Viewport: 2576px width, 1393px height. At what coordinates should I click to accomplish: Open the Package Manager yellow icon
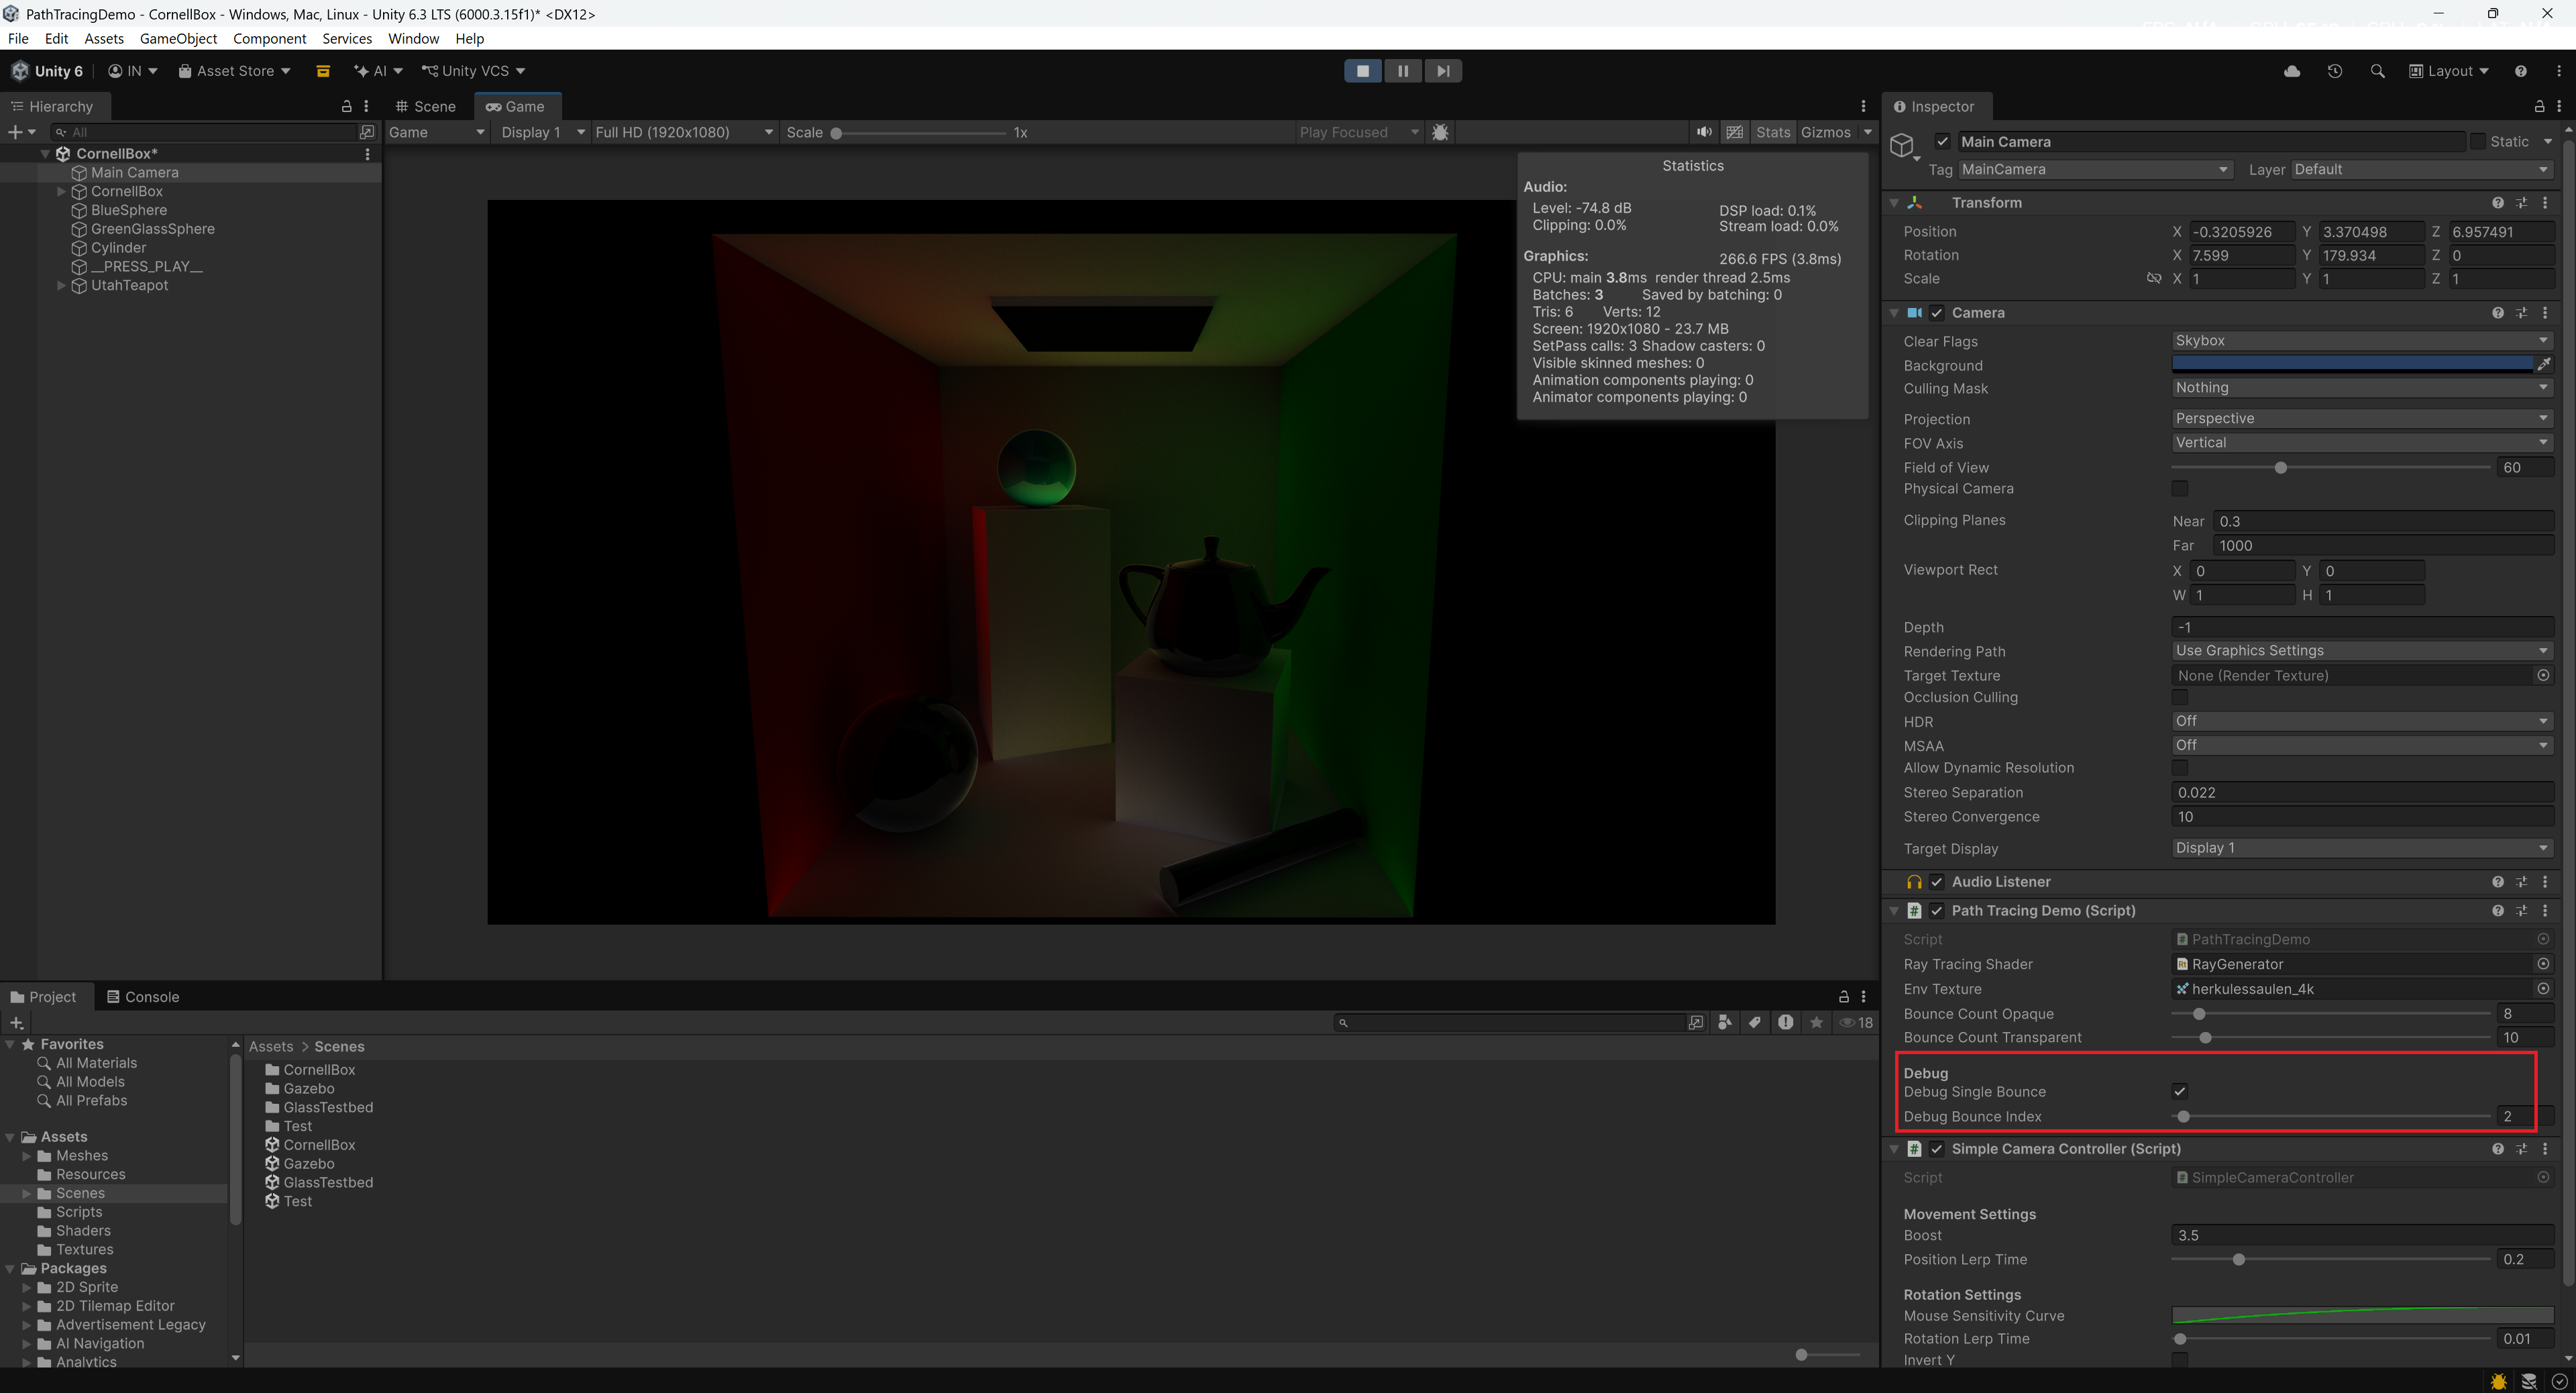tap(322, 71)
